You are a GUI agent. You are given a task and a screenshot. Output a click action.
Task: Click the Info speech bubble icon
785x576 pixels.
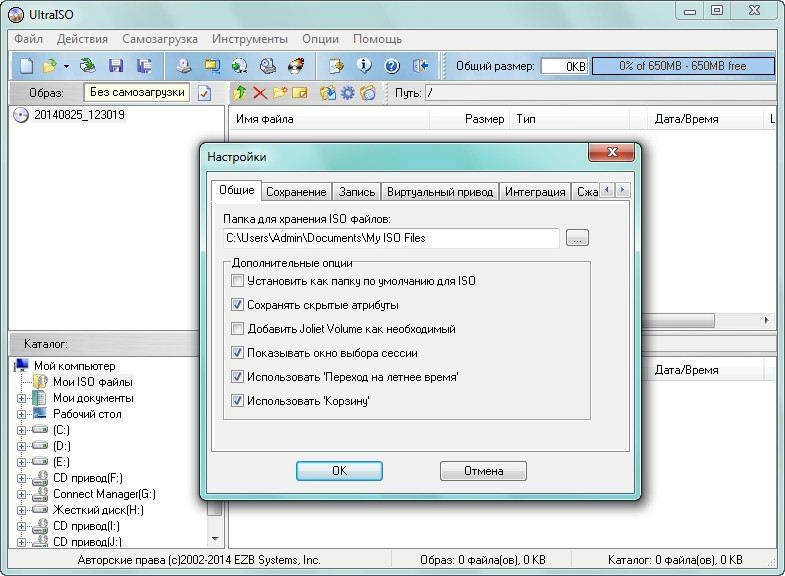(364, 66)
